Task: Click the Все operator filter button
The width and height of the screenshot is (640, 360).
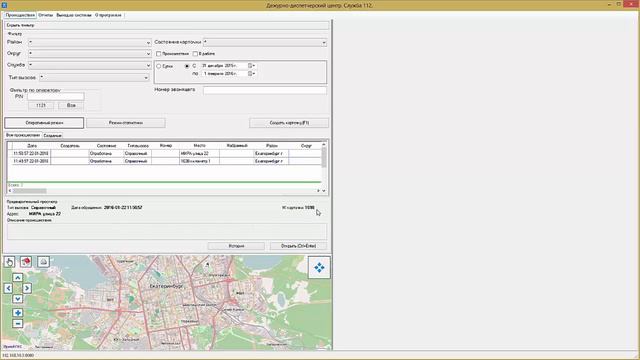Action: click(x=71, y=105)
